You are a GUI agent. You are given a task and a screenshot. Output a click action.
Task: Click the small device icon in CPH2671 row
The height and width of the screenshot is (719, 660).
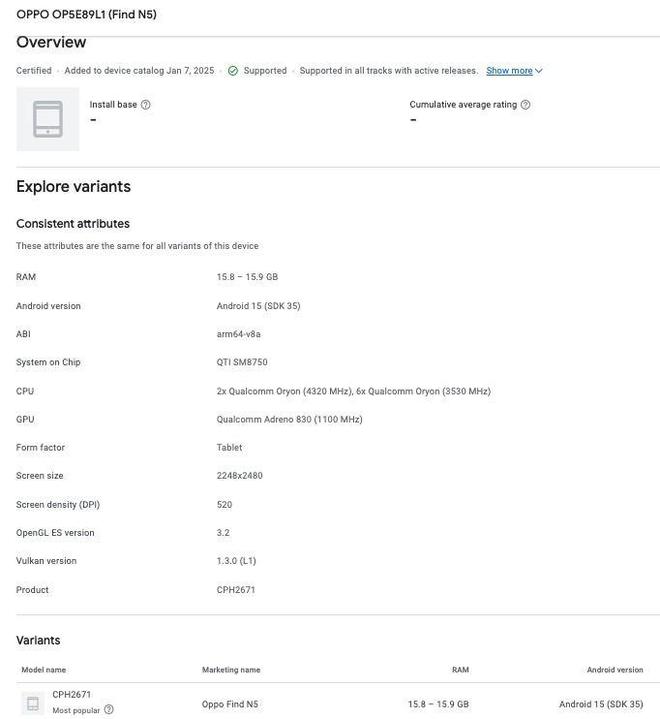[33, 703]
